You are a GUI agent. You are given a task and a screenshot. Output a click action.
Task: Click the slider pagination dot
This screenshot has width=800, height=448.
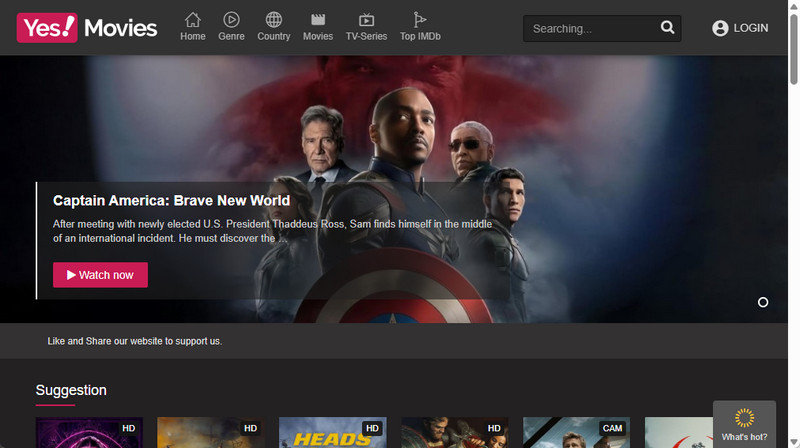[x=763, y=303]
